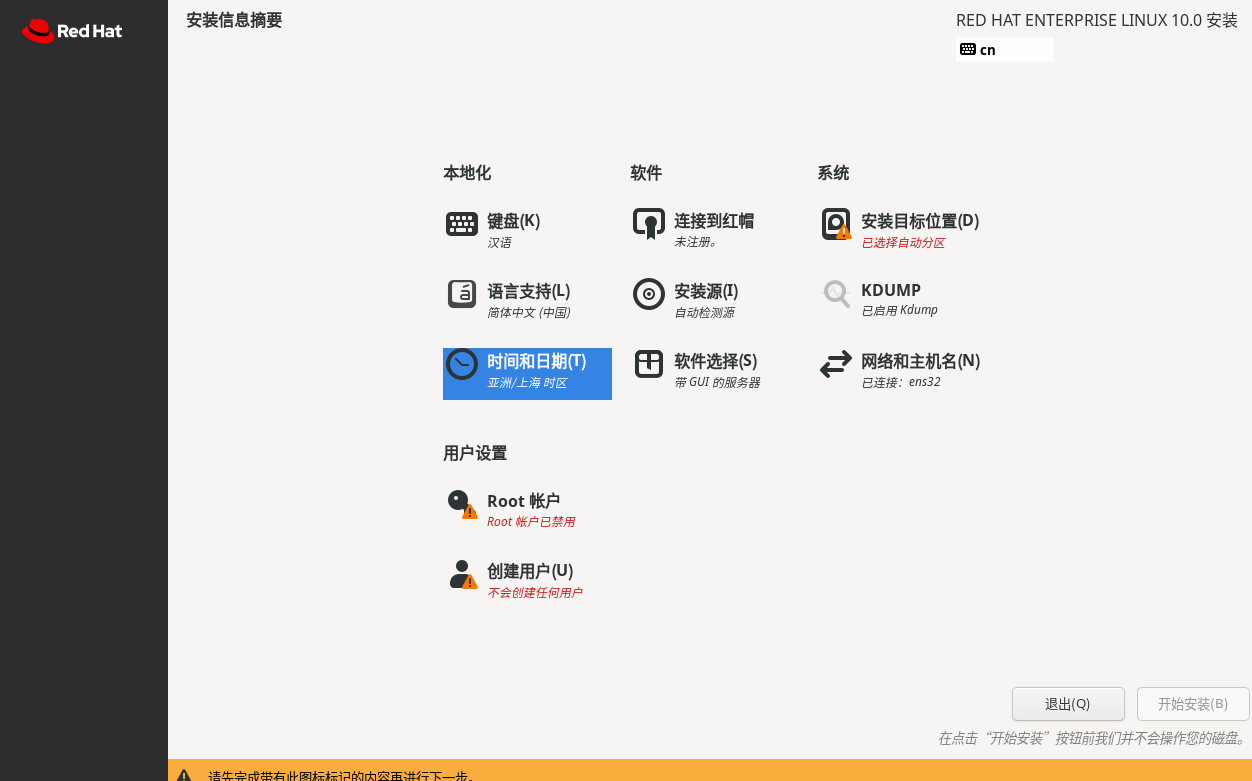Select the 时间和日期 clock icon

462,364
